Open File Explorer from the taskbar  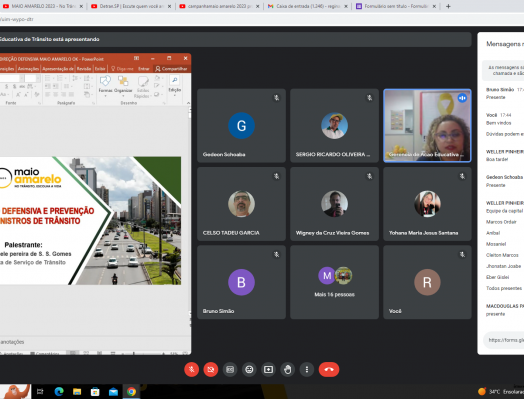[77, 391]
